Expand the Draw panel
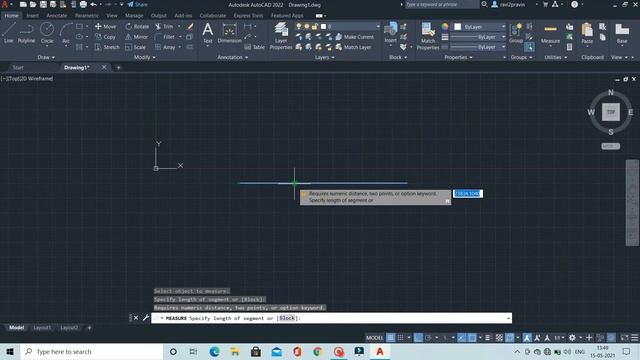This screenshot has height=360, width=640. 46,58
